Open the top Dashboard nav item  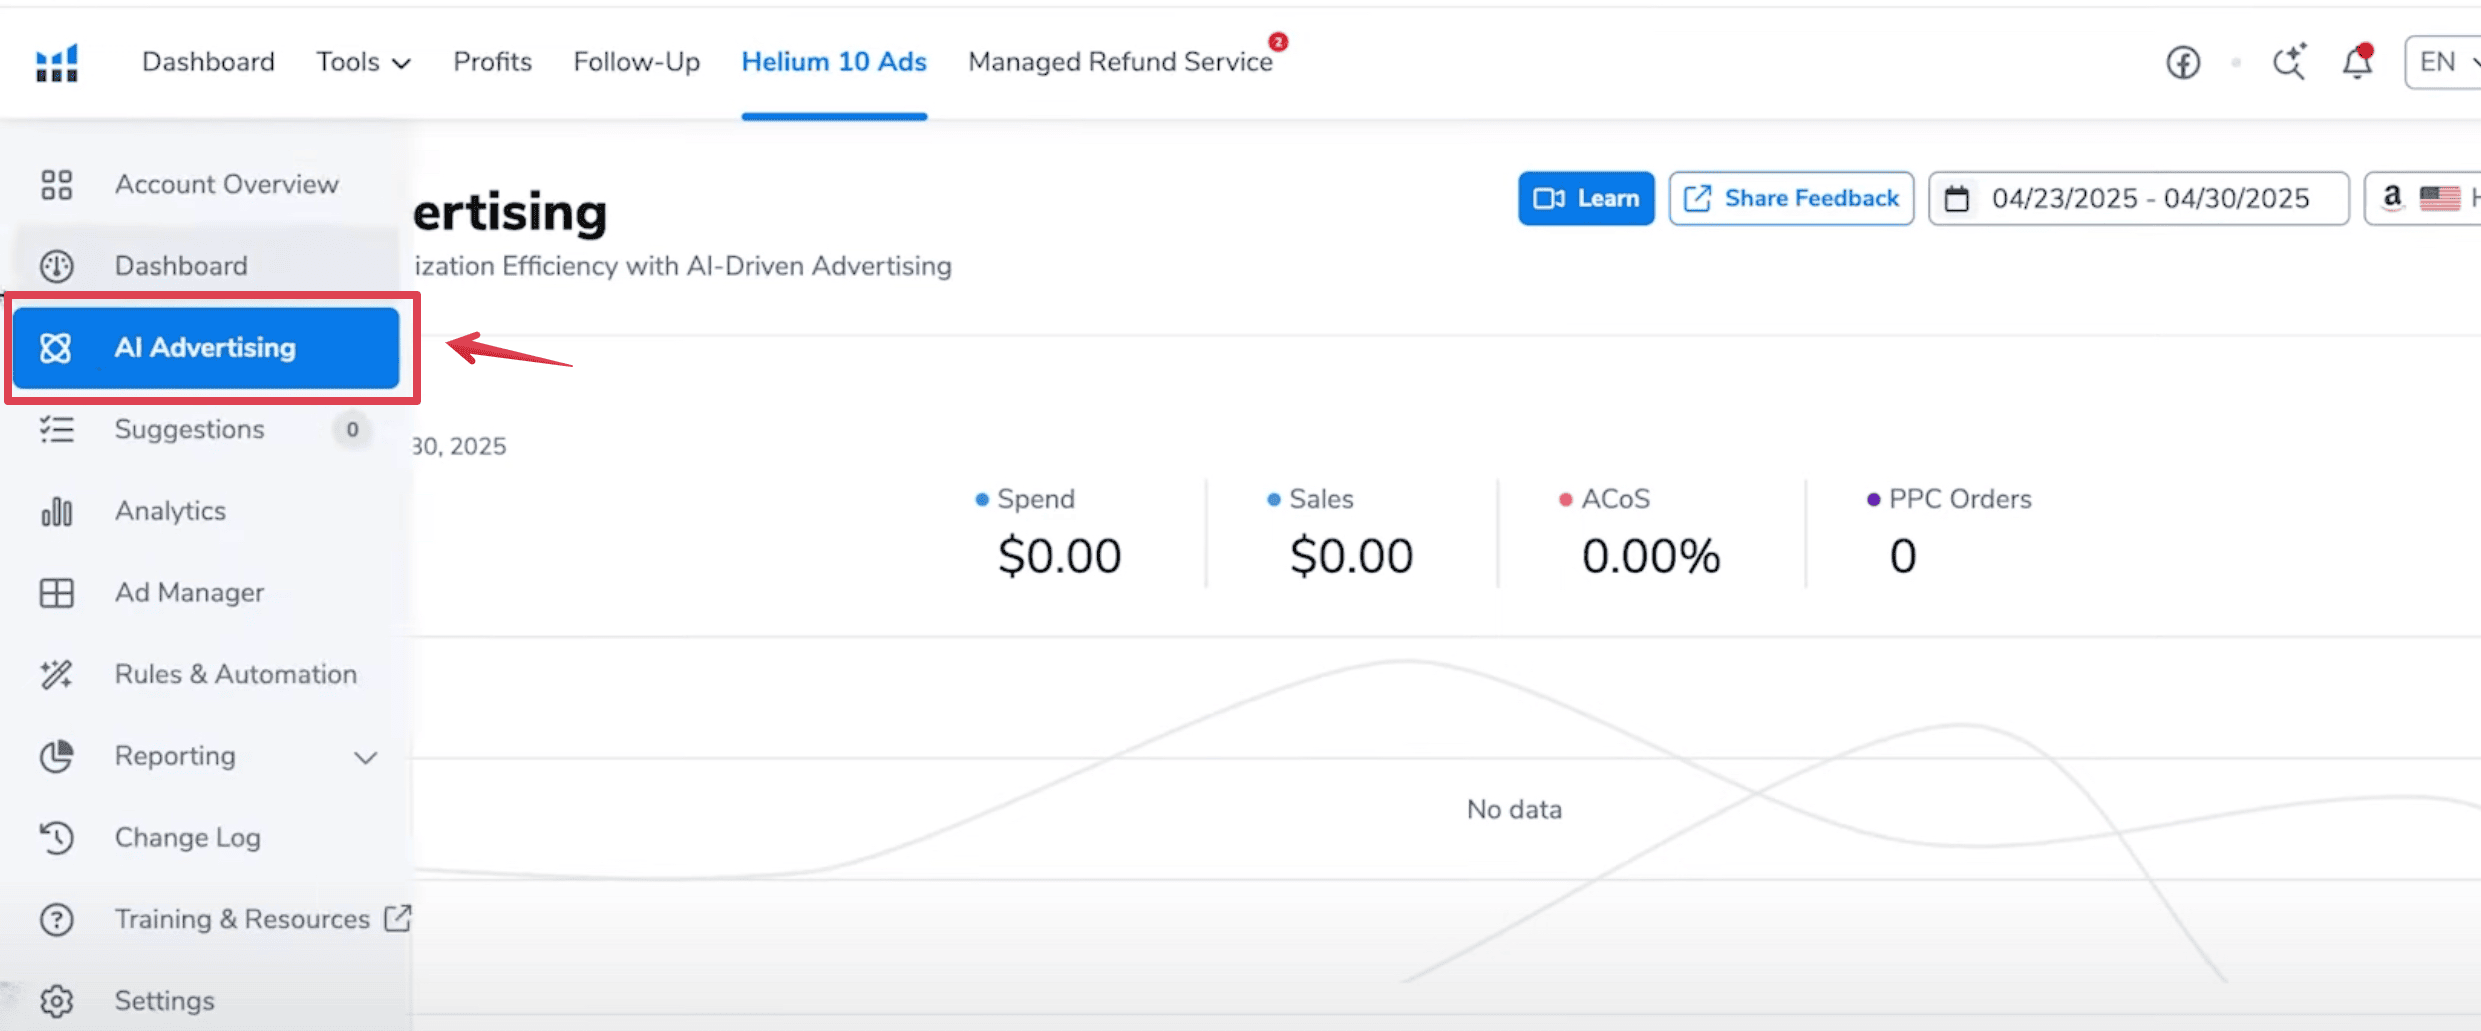click(208, 62)
